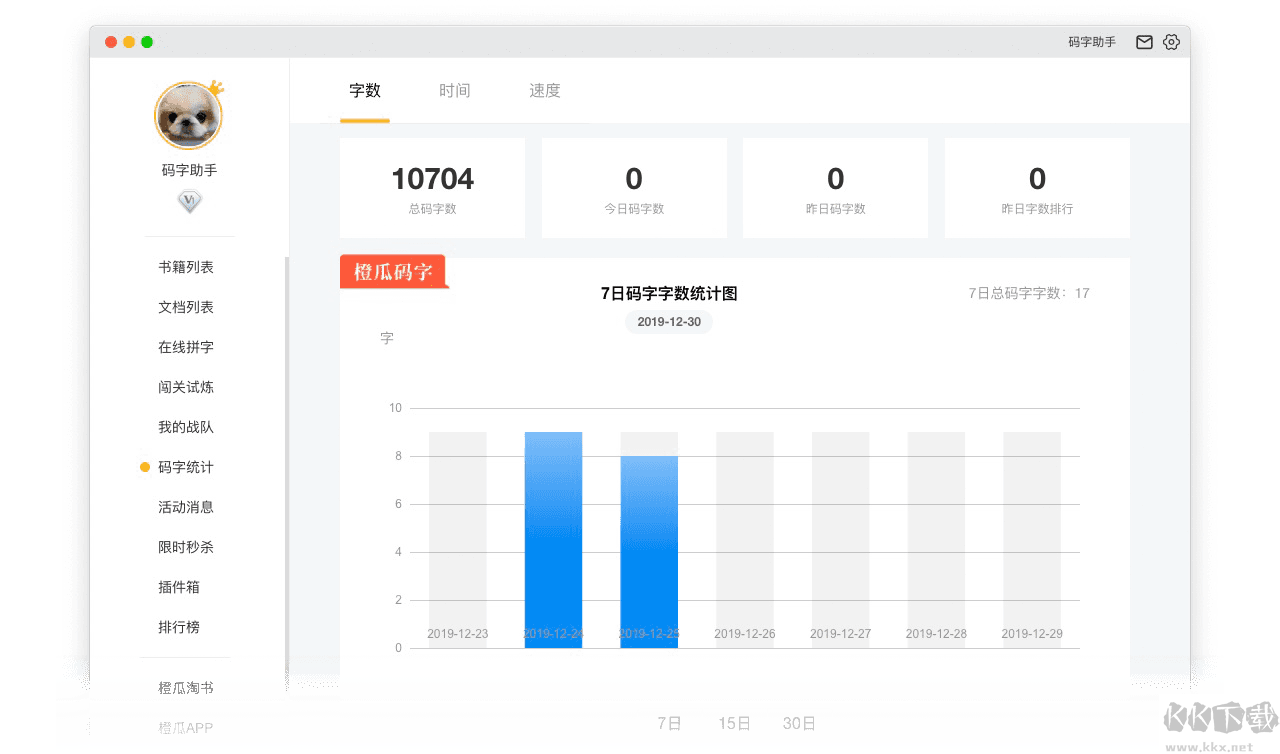Click the 橙瓜码字 orange logo banner

coord(393,272)
